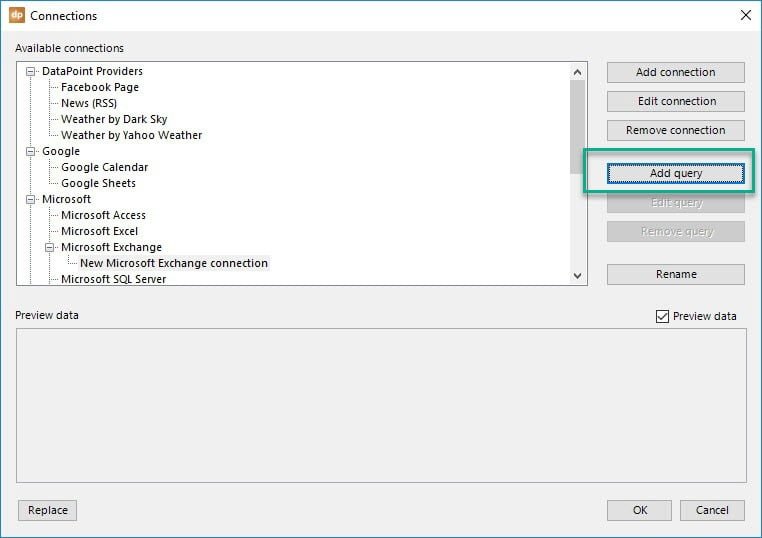762x538 pixels.
Task: Select New Microsoft Exchange connection
Action: click(174, 263)
